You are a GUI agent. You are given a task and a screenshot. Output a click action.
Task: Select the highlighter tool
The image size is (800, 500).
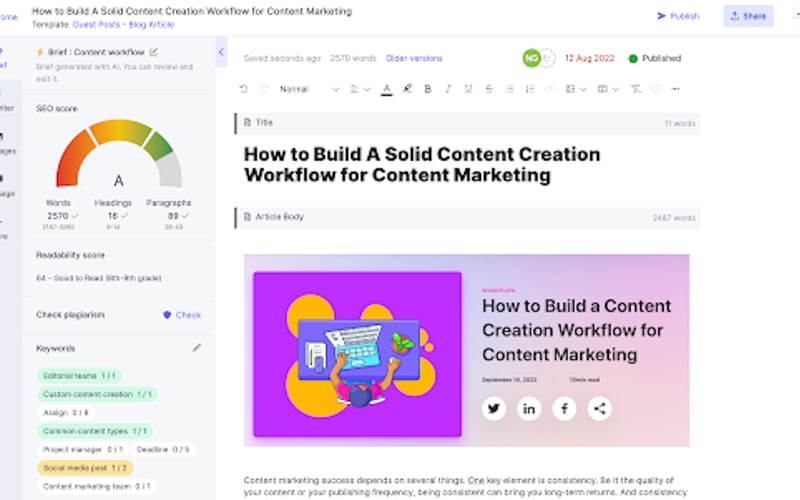pos(407,89)
